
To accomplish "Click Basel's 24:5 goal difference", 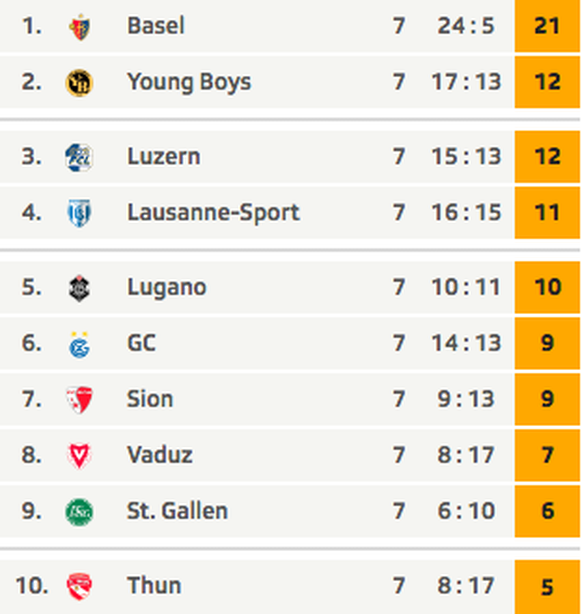I will tap(466, 26).
